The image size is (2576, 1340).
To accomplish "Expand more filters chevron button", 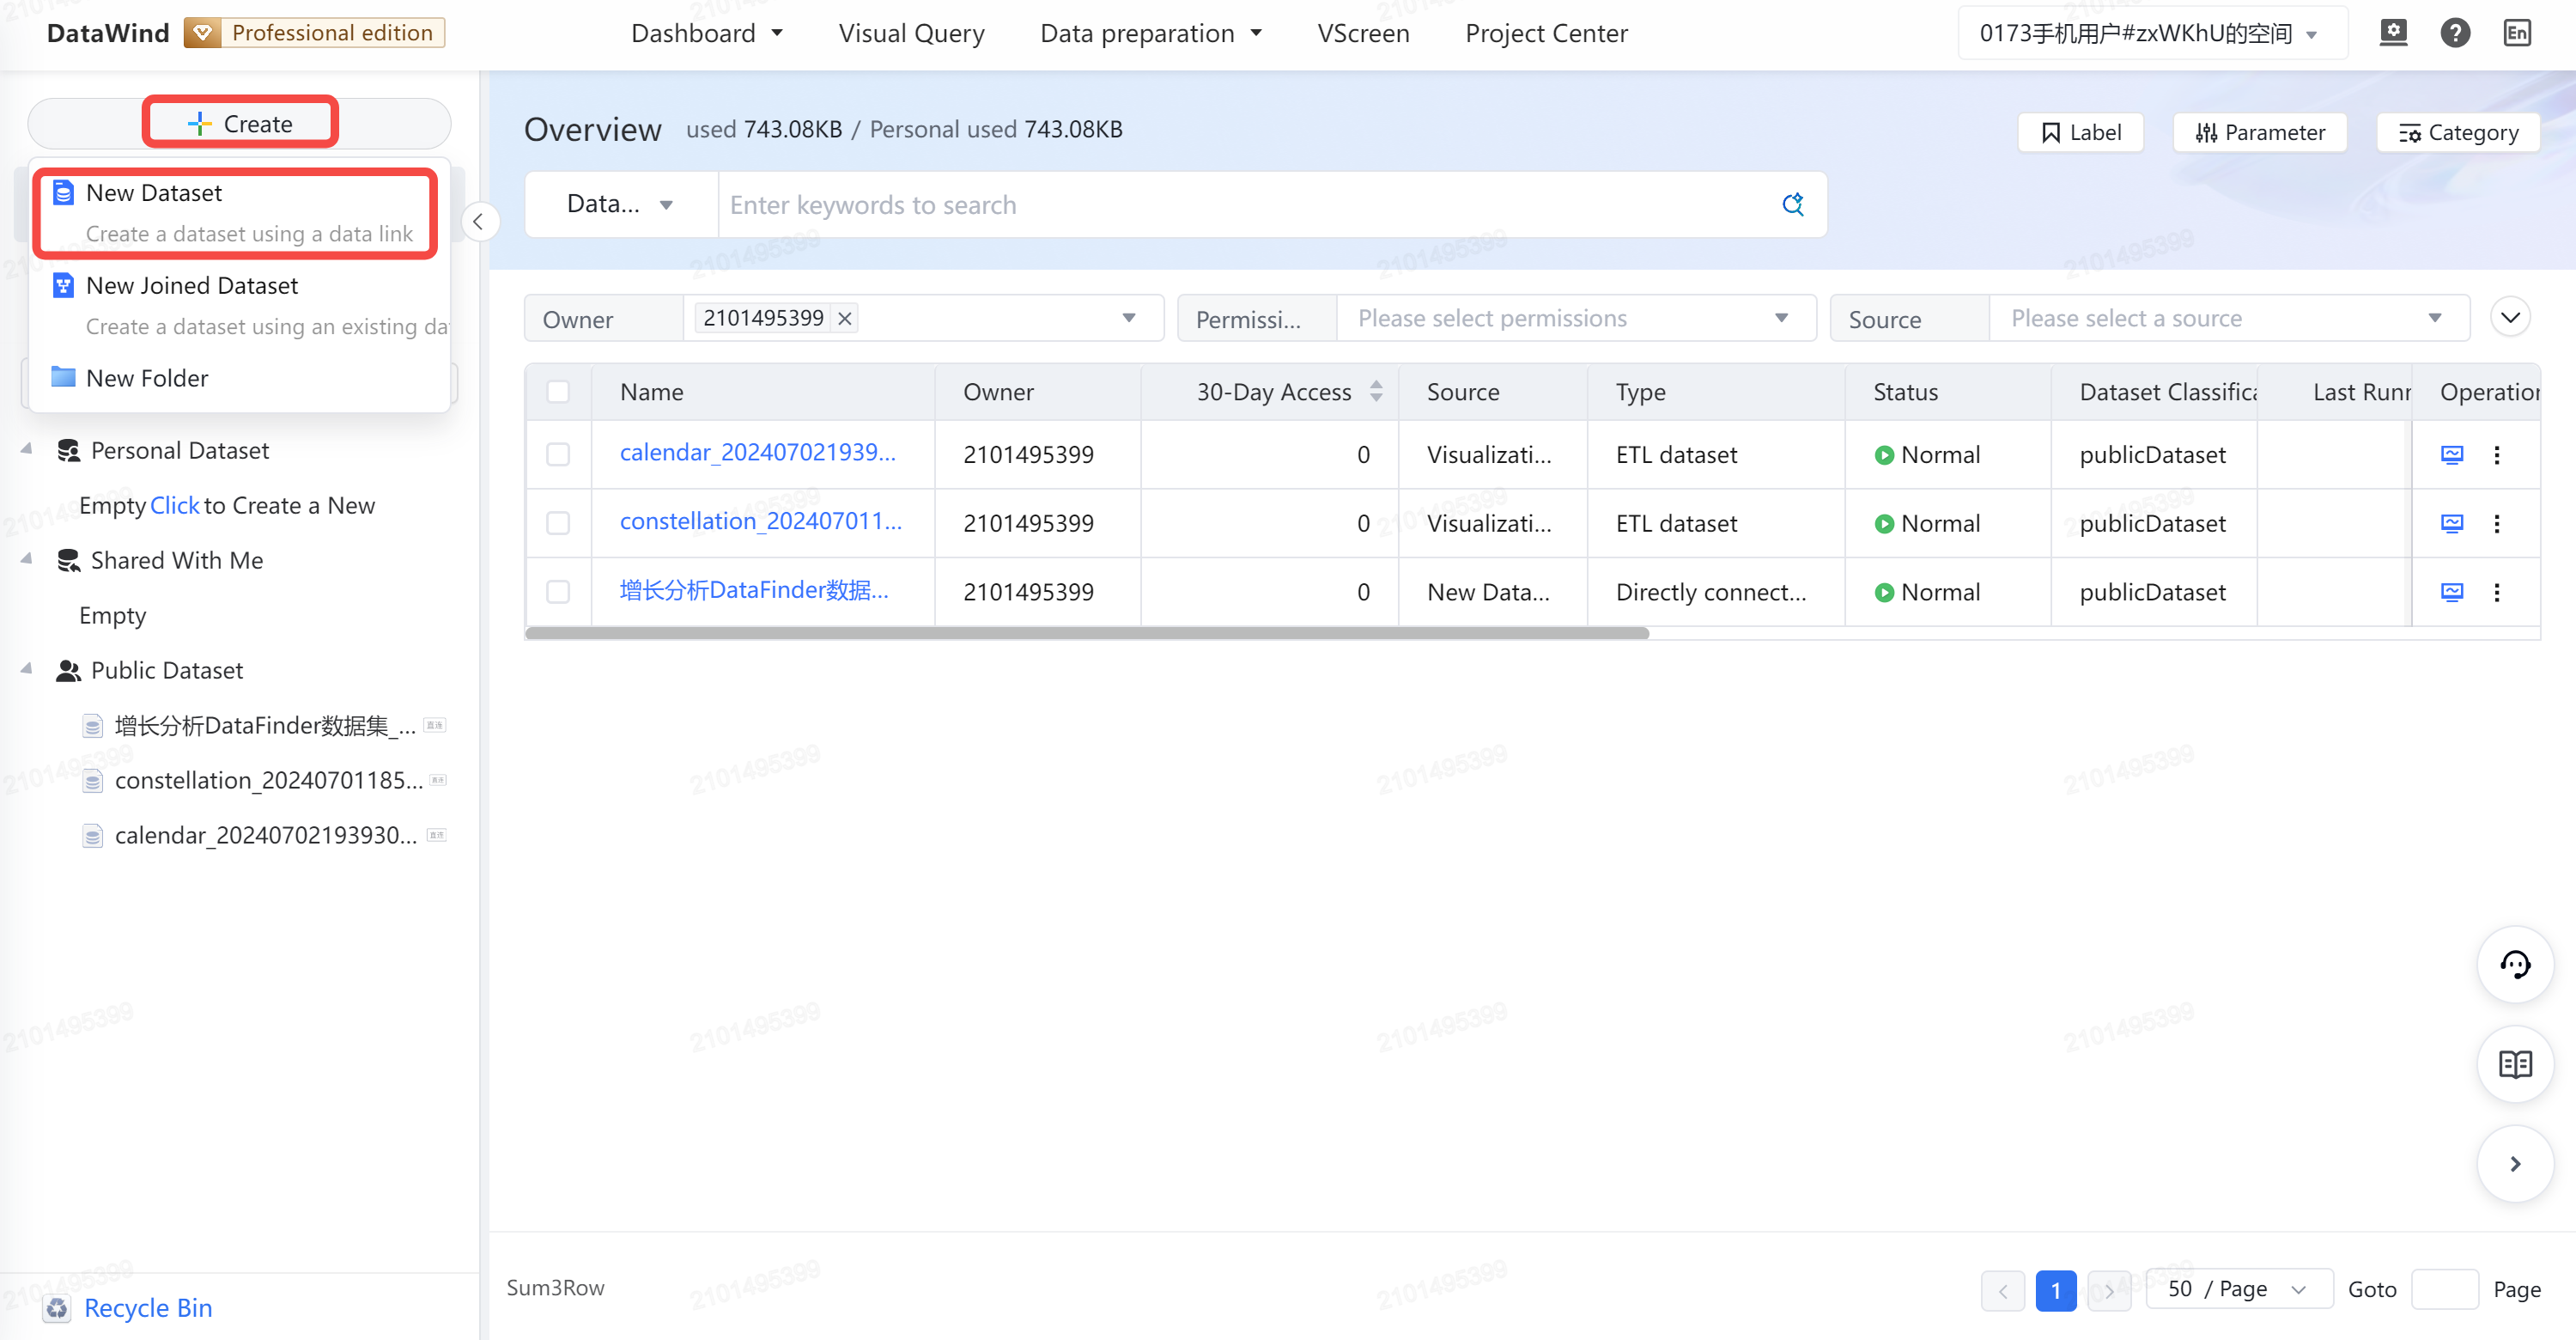I will (2510, 318).
